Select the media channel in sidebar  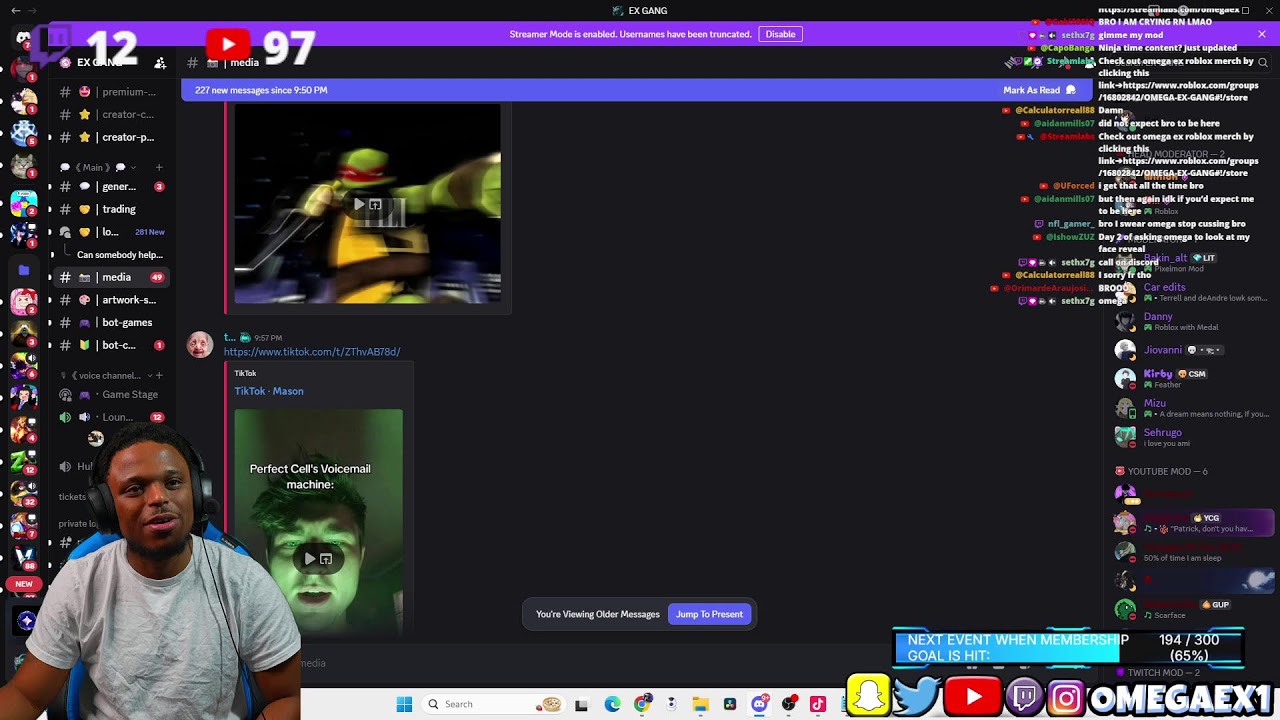point(112,277)
